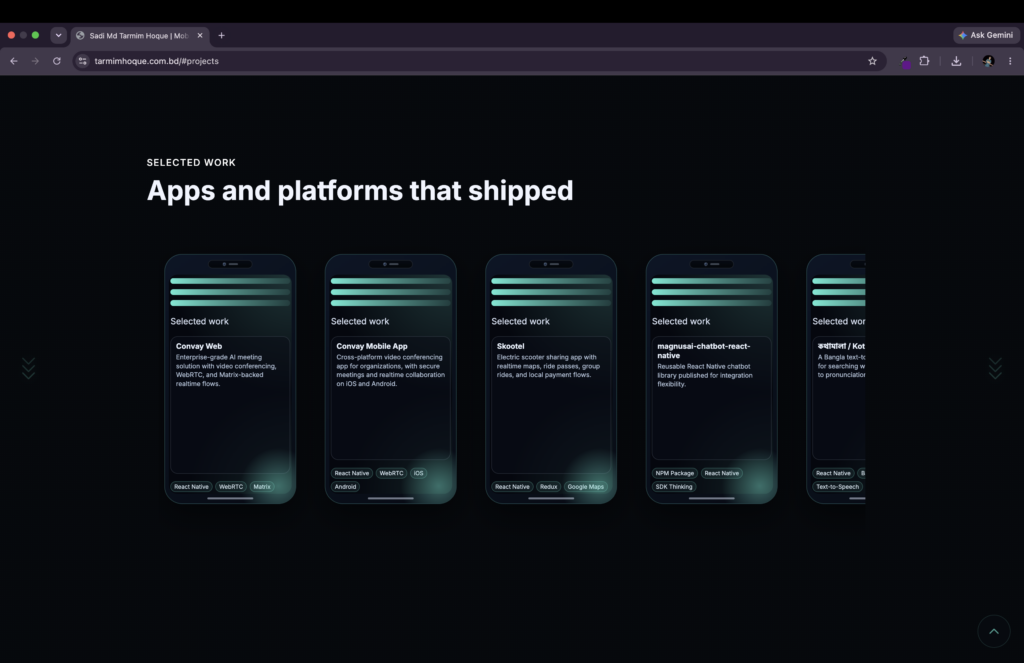Click the Android tag

coord(345,487)
